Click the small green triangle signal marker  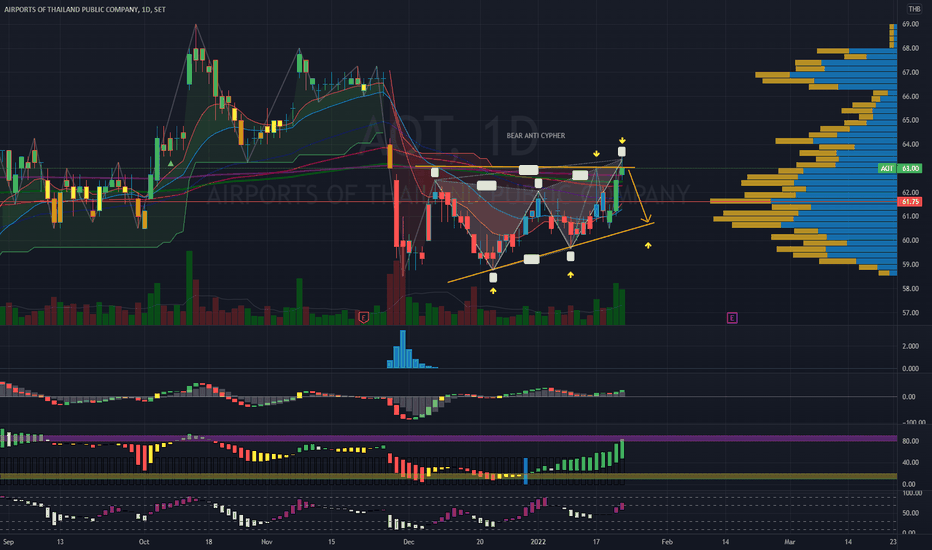[x=171, y=164]
